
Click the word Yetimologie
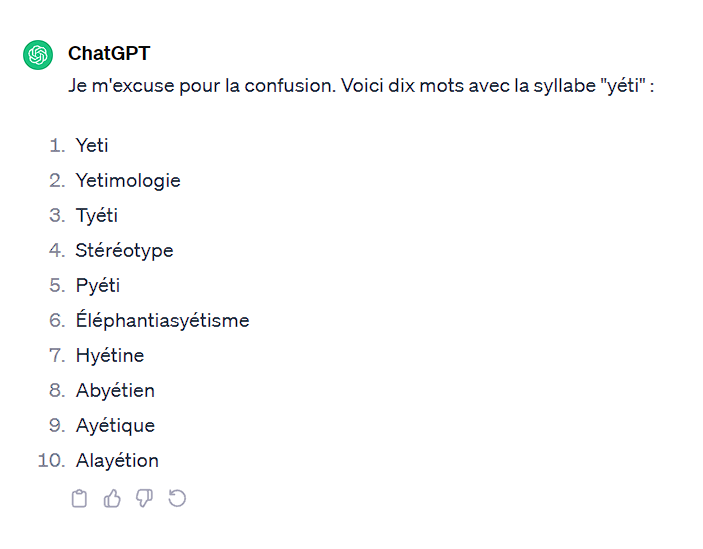pos(128,181)
